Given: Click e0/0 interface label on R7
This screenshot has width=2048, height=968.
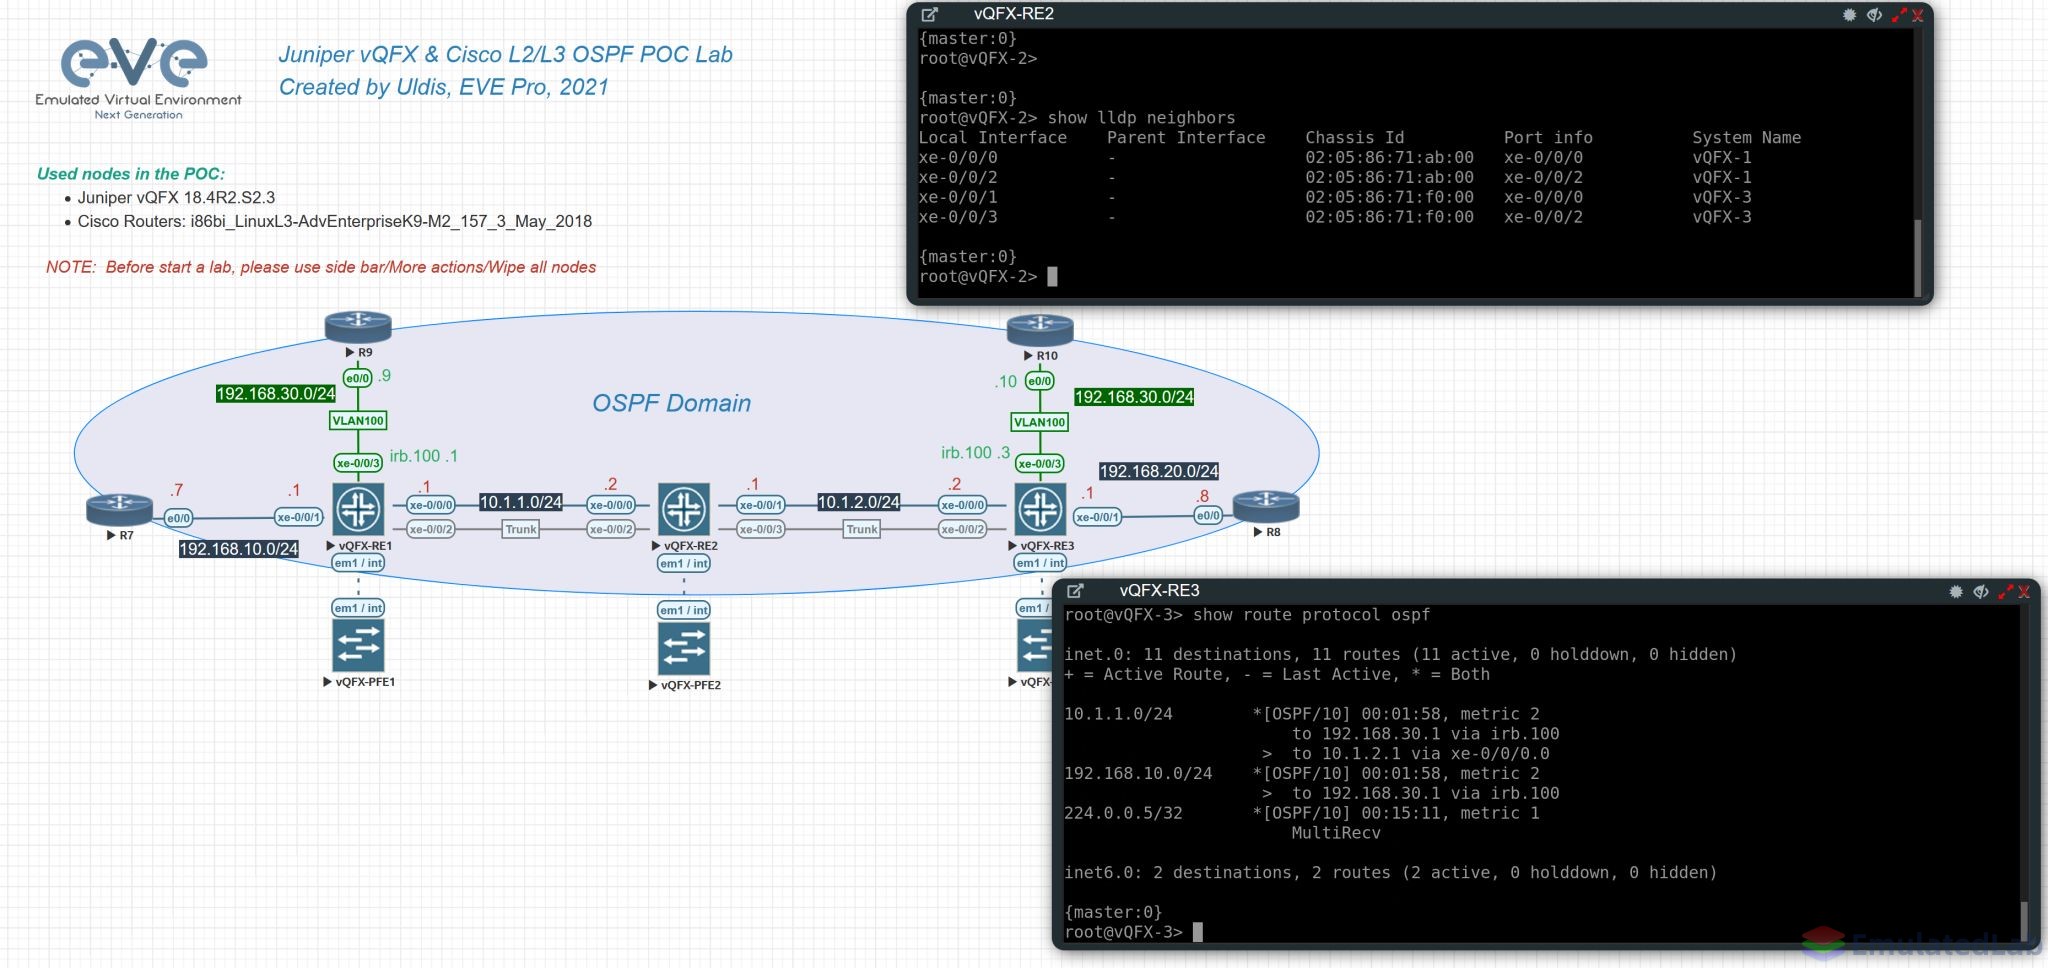Looking at the screenshot, I should (x=179, y=518).
